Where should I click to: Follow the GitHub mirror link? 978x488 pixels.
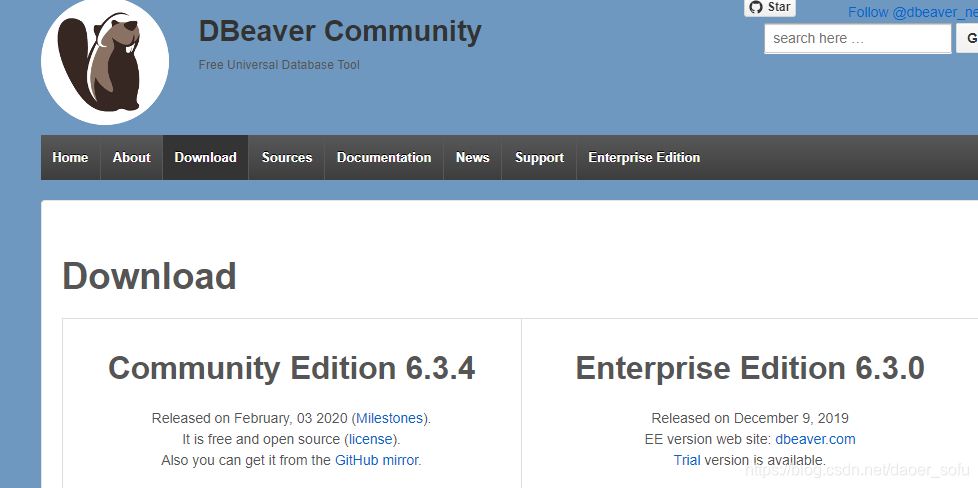click(x=377, y=461)
